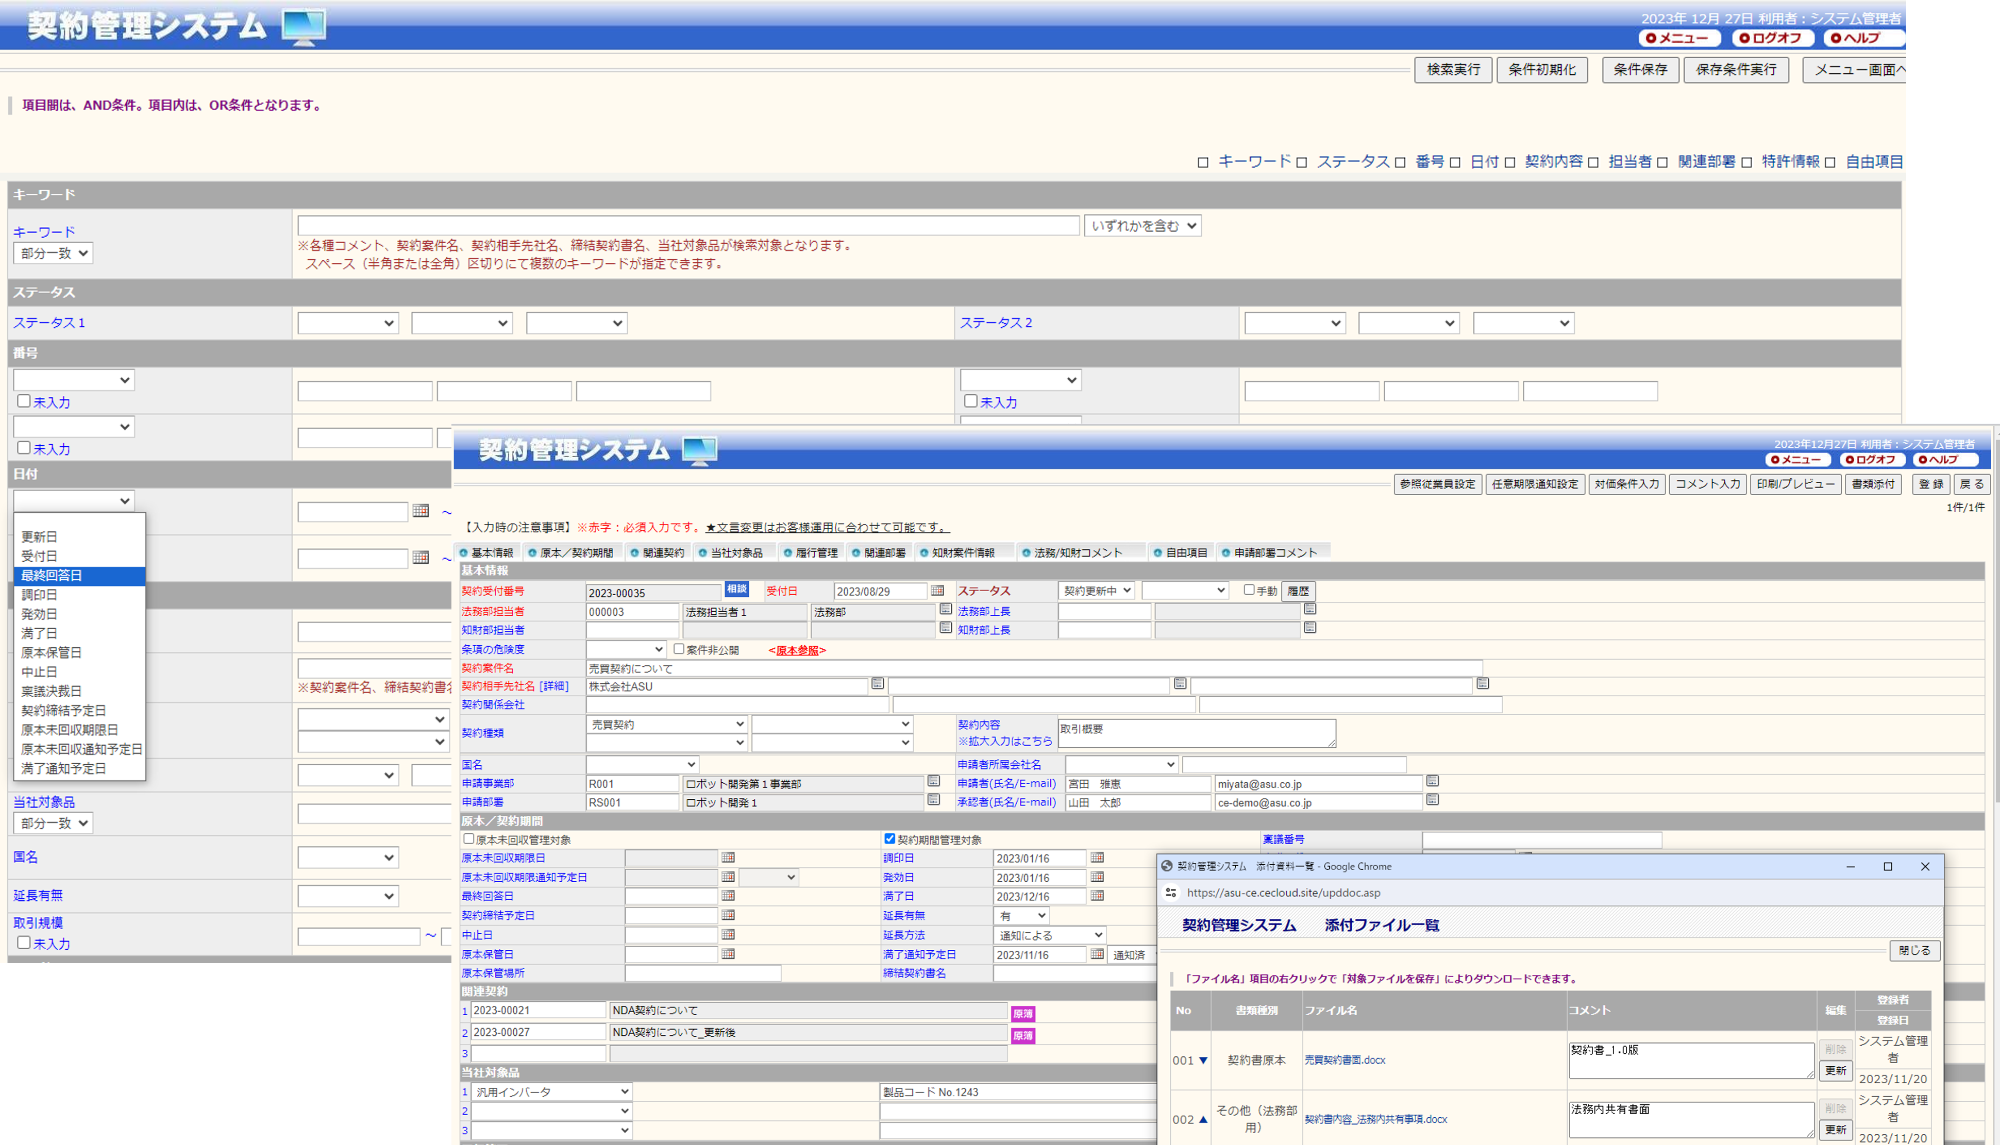
Task: Open calendar for 調印日 2023/01/16
Action: click(1097, 858)
